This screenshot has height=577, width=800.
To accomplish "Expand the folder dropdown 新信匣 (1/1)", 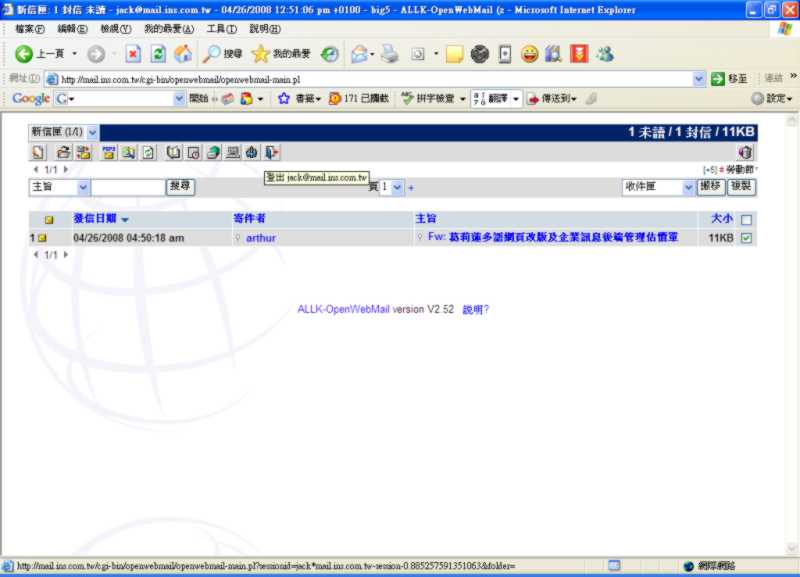I will [92, 132].
